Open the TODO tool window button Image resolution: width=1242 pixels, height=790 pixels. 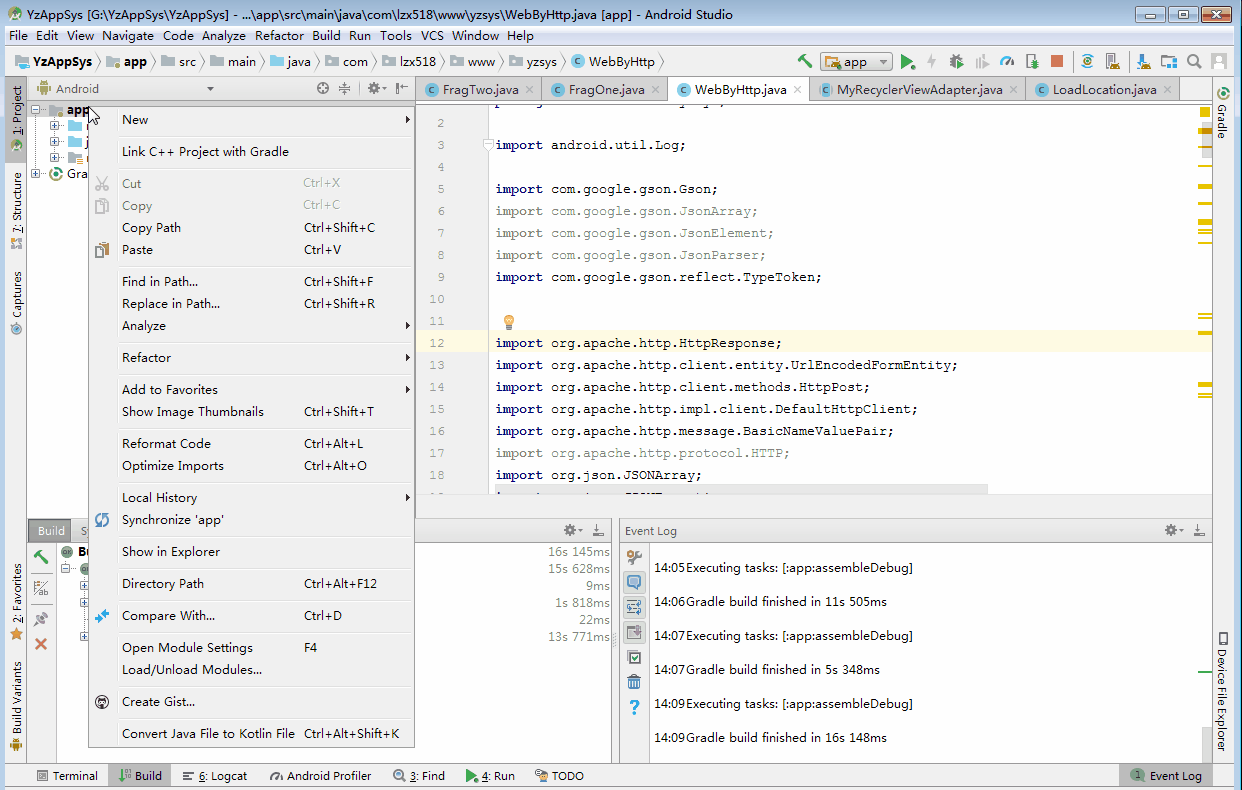(x=560, y=776)
